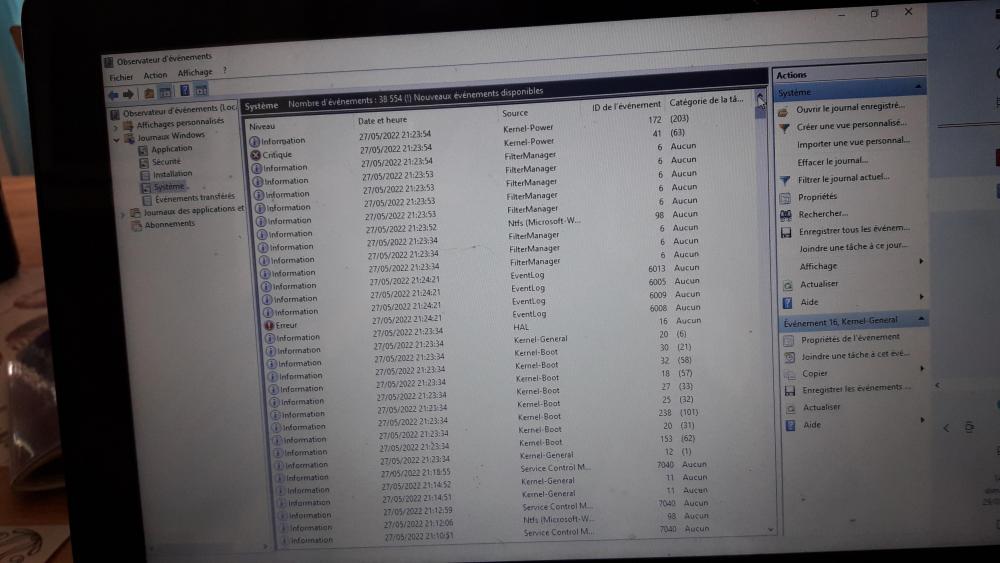Click the Erreur level icon on HAL row
Screen dimensions: 1000x563
click(x=269, y=325)
